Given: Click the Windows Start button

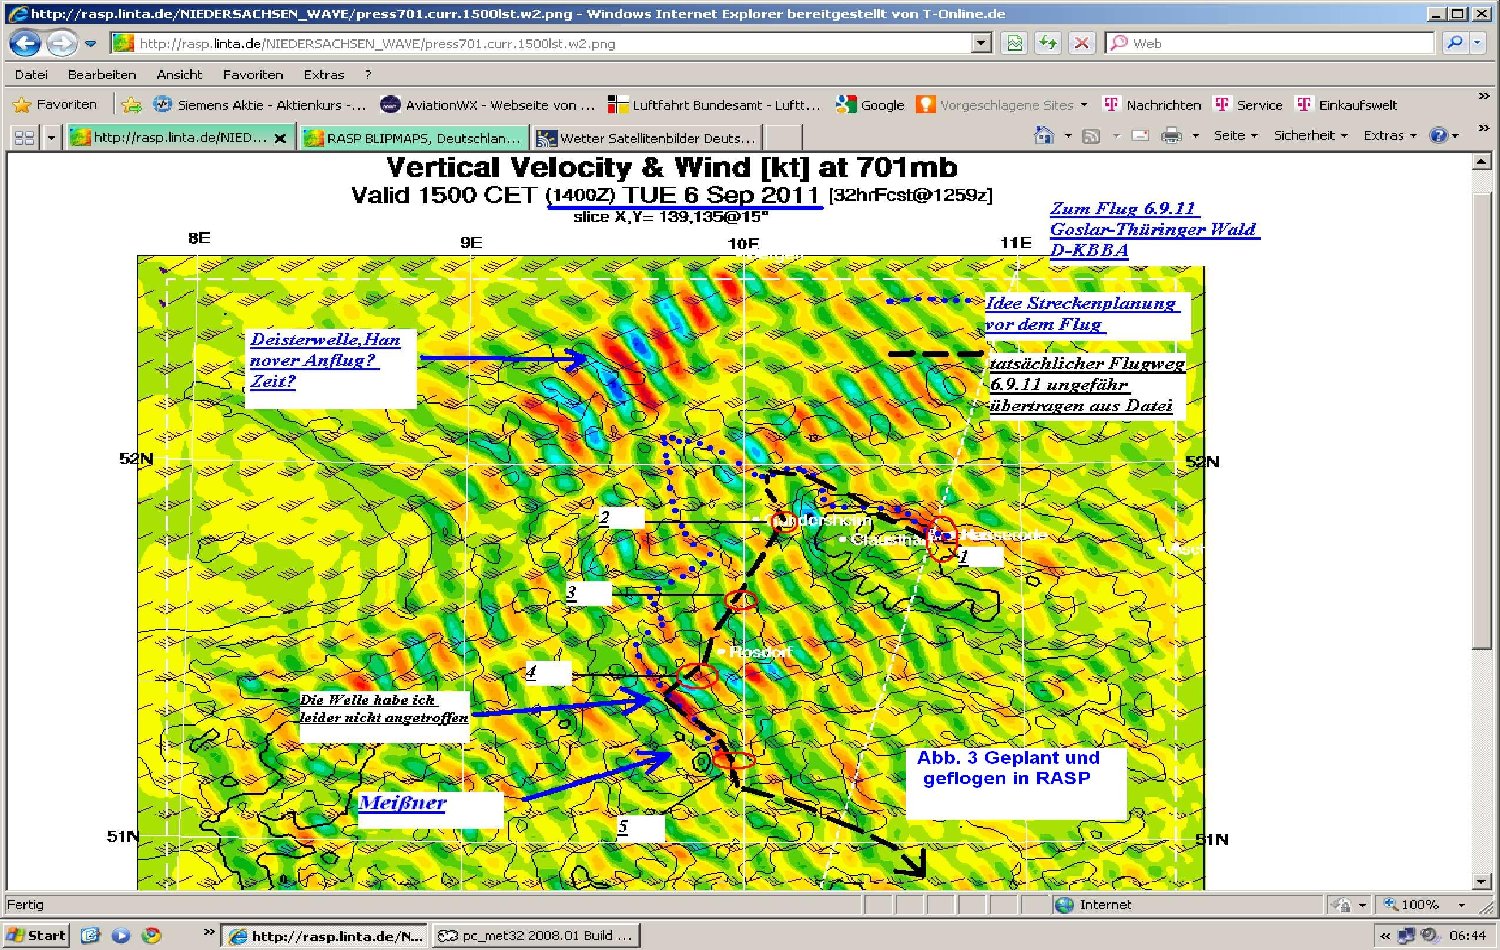Looking at the screenshot, I should tap(37, 935).
